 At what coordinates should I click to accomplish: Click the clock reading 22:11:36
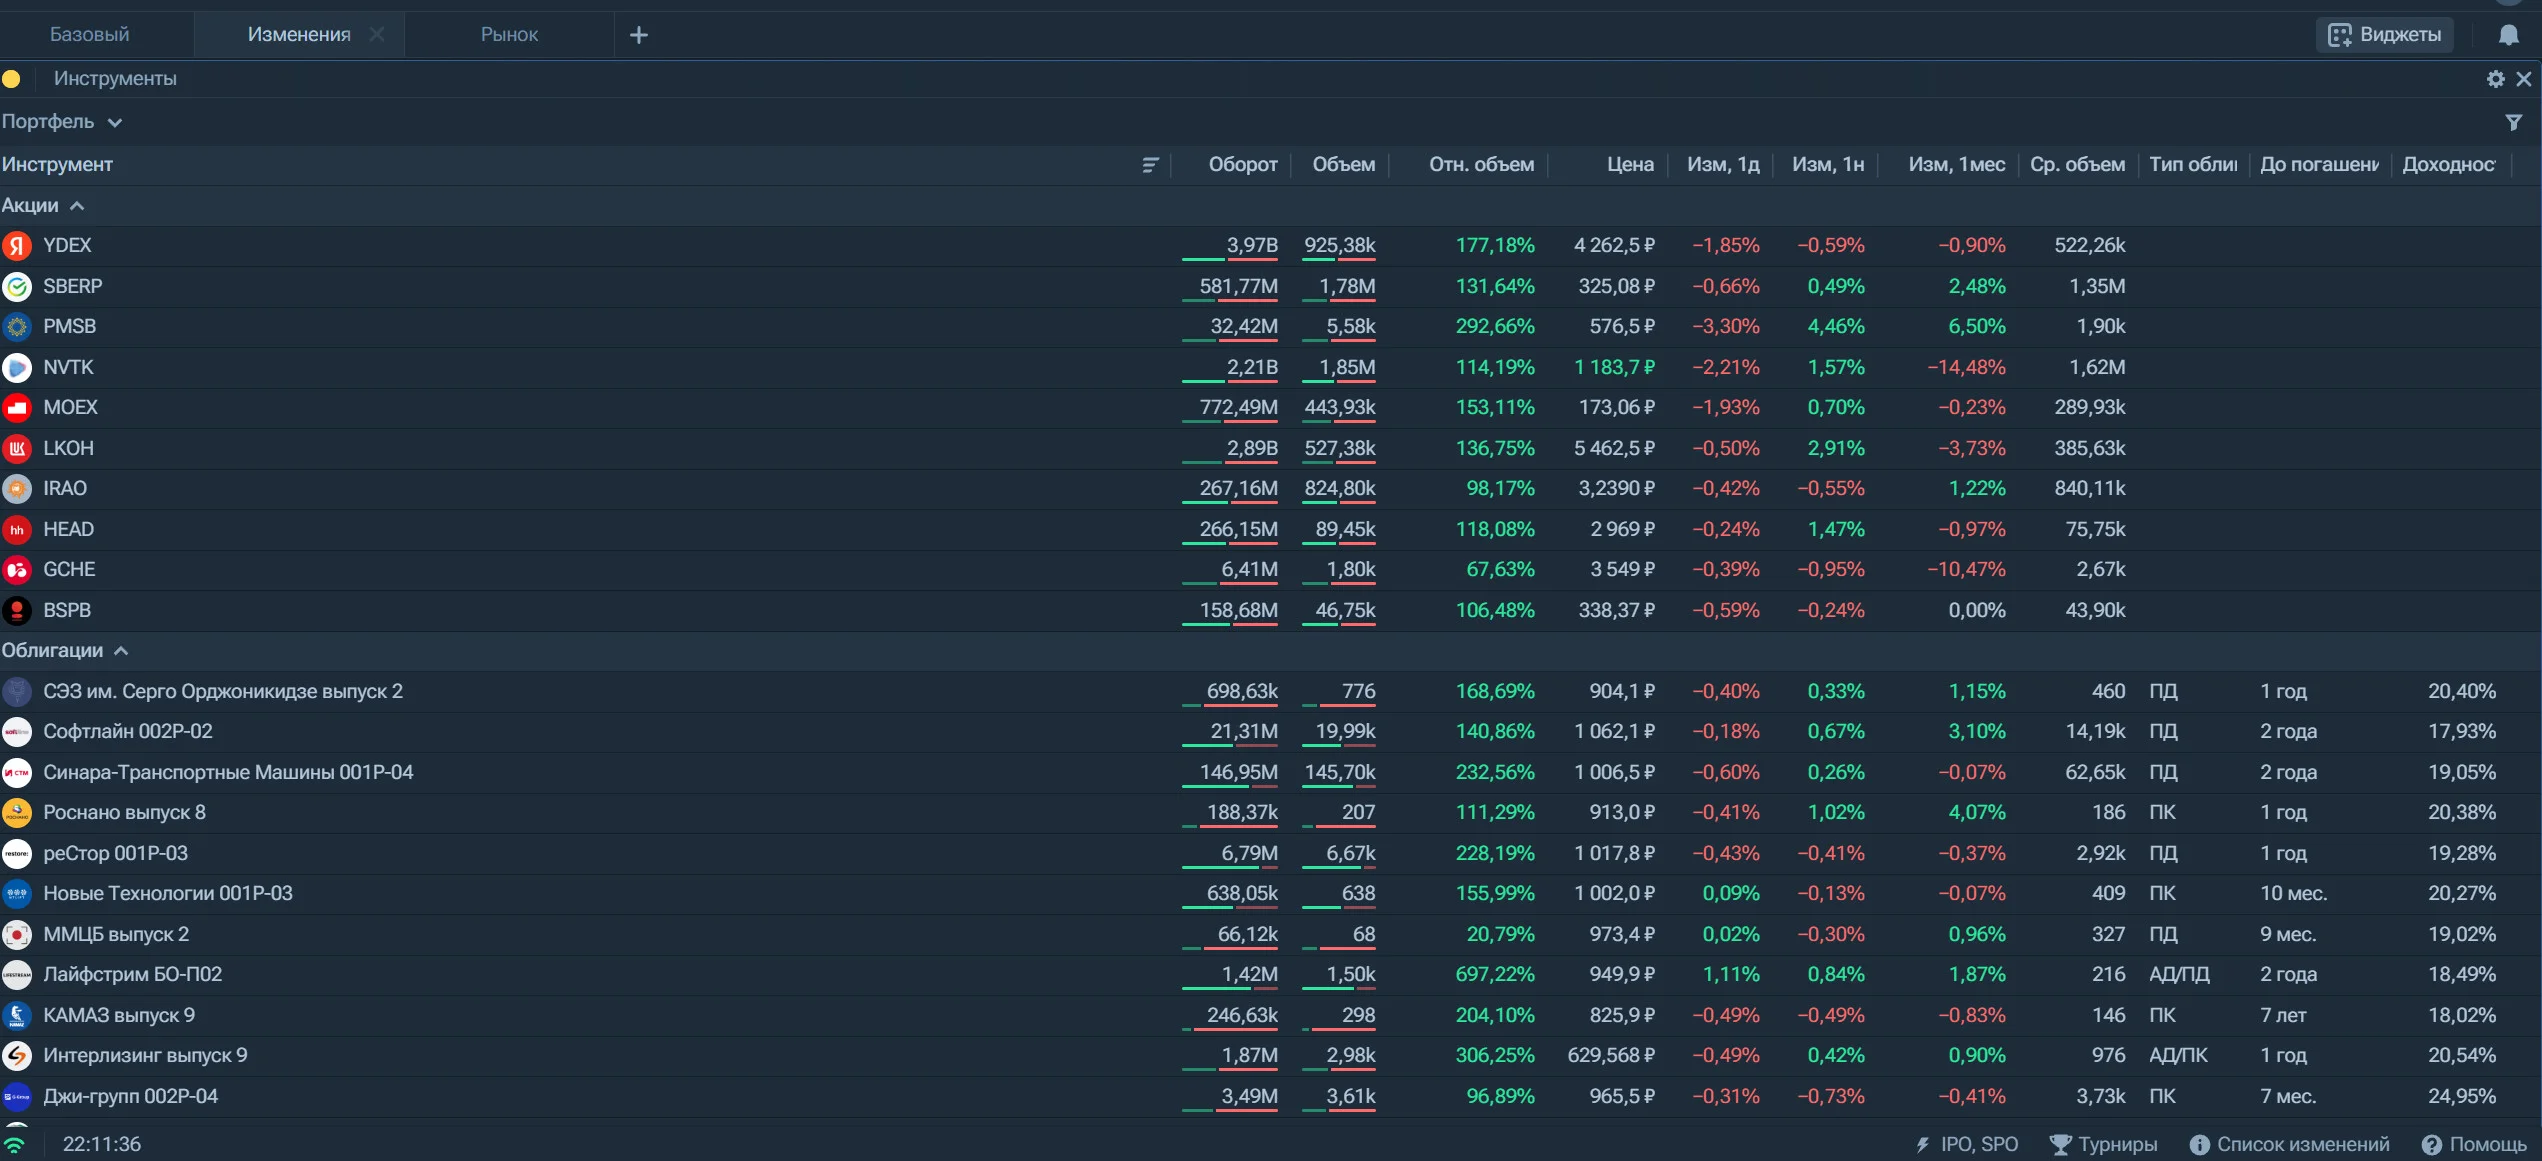tap(102, 1145)
